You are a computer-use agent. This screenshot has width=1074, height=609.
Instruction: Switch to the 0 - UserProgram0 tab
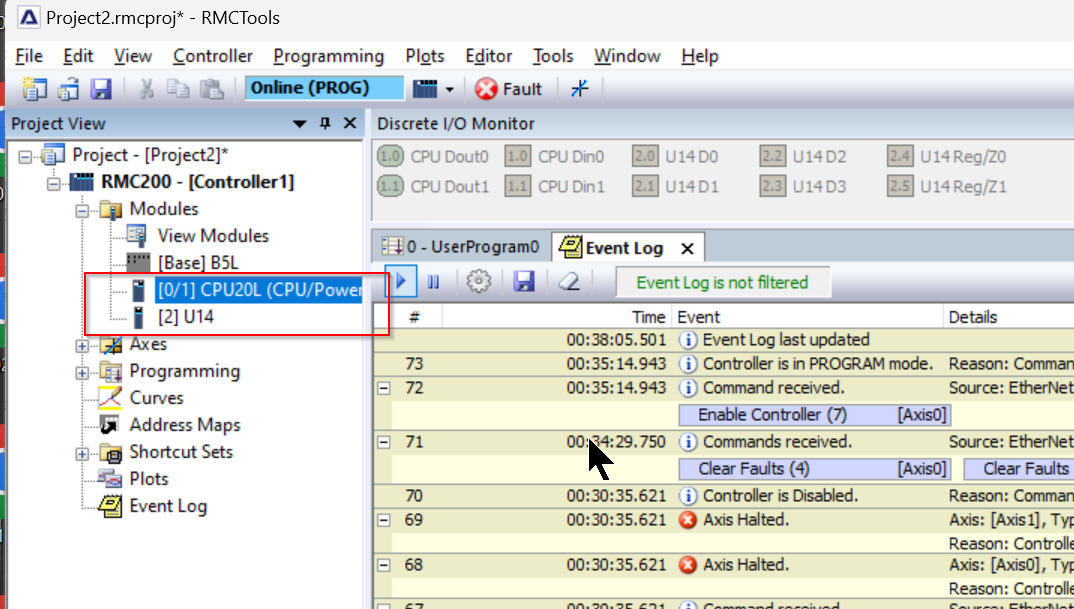tap(462, 247)
